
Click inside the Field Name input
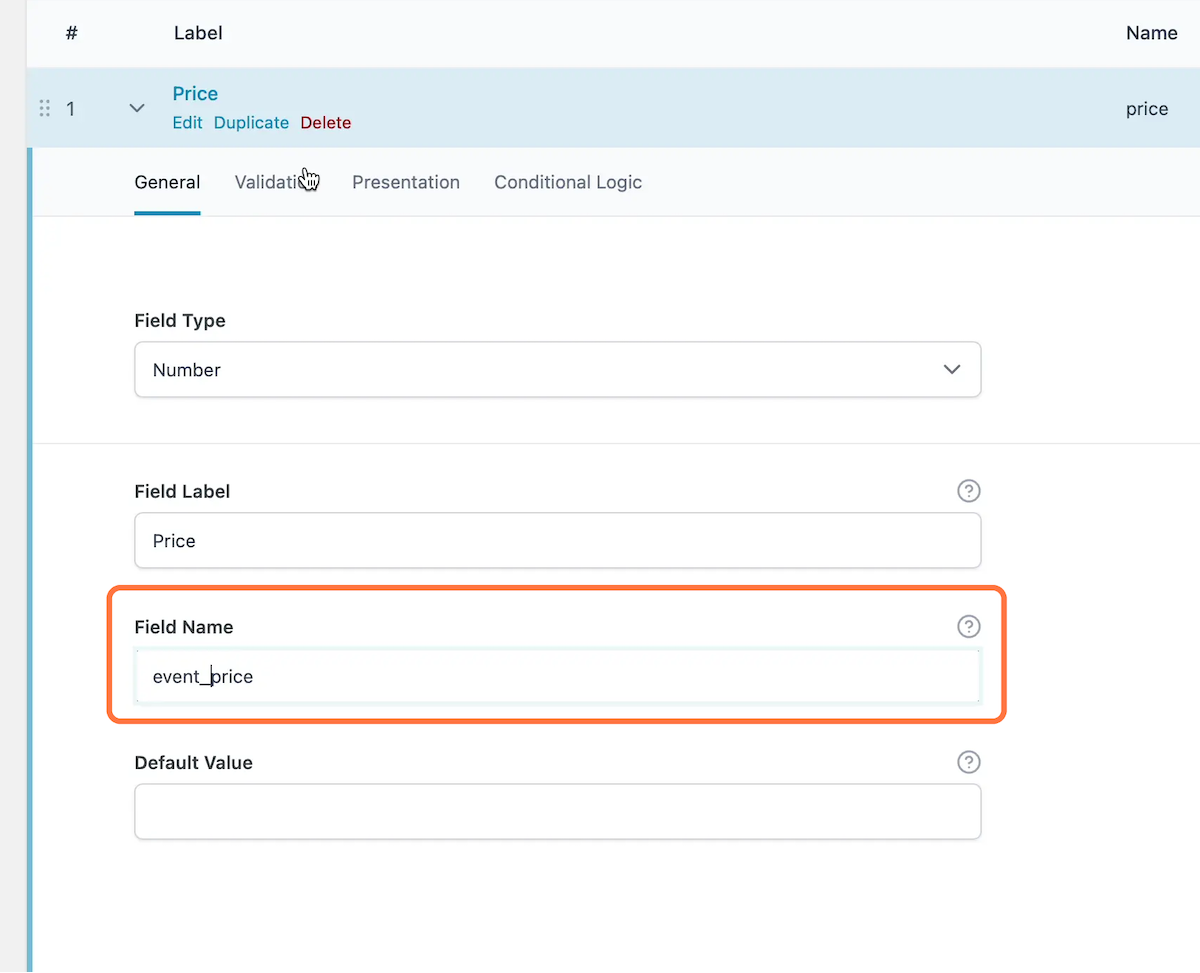557,676
